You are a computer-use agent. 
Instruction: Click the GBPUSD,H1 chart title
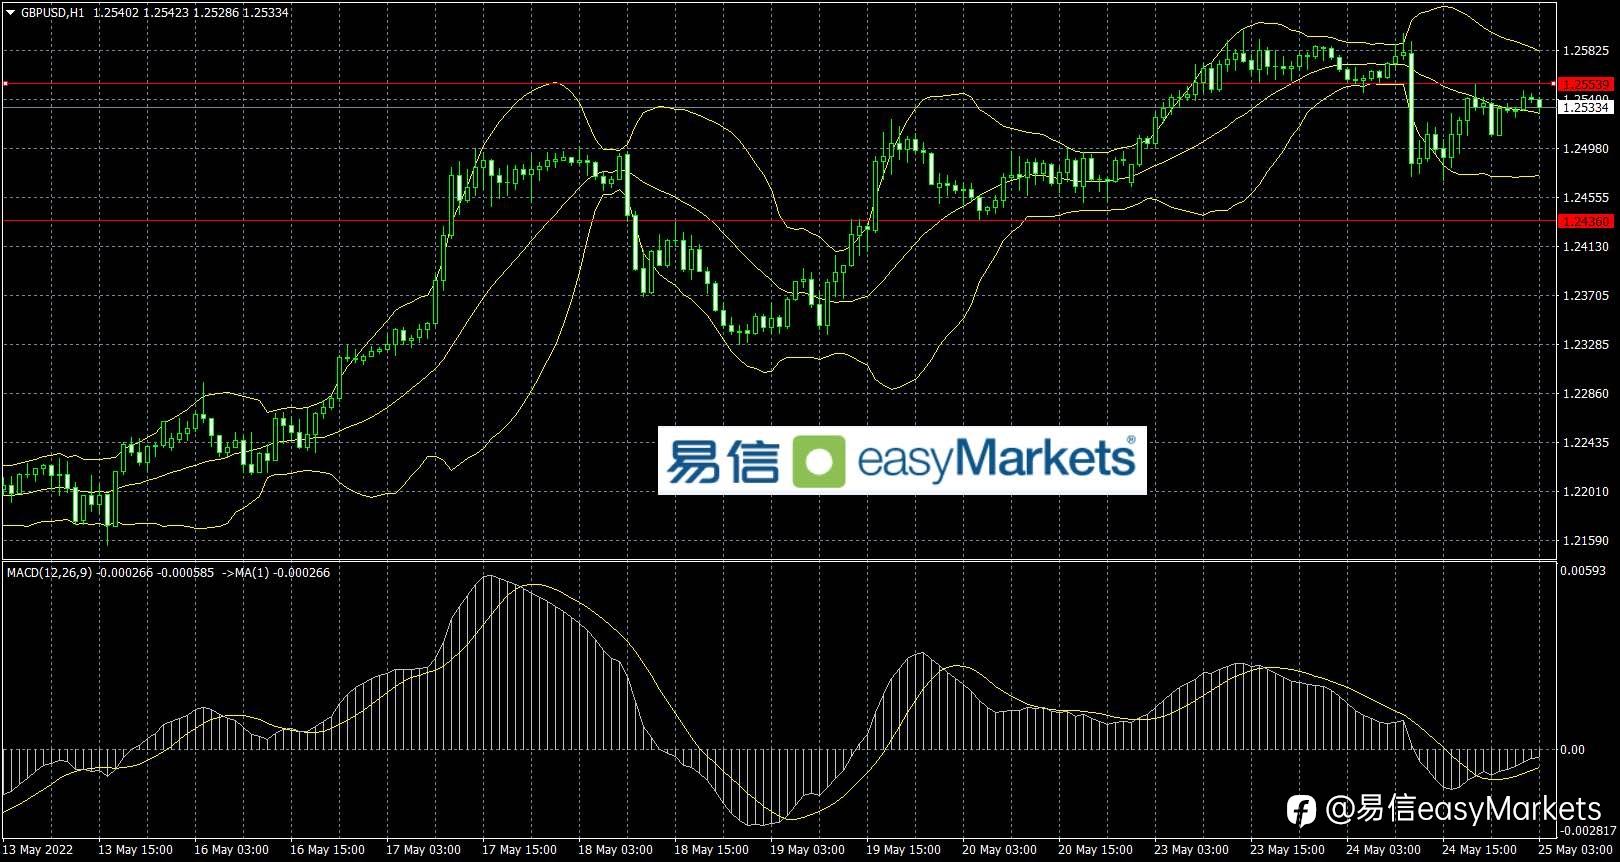click(x=53, y=13)
